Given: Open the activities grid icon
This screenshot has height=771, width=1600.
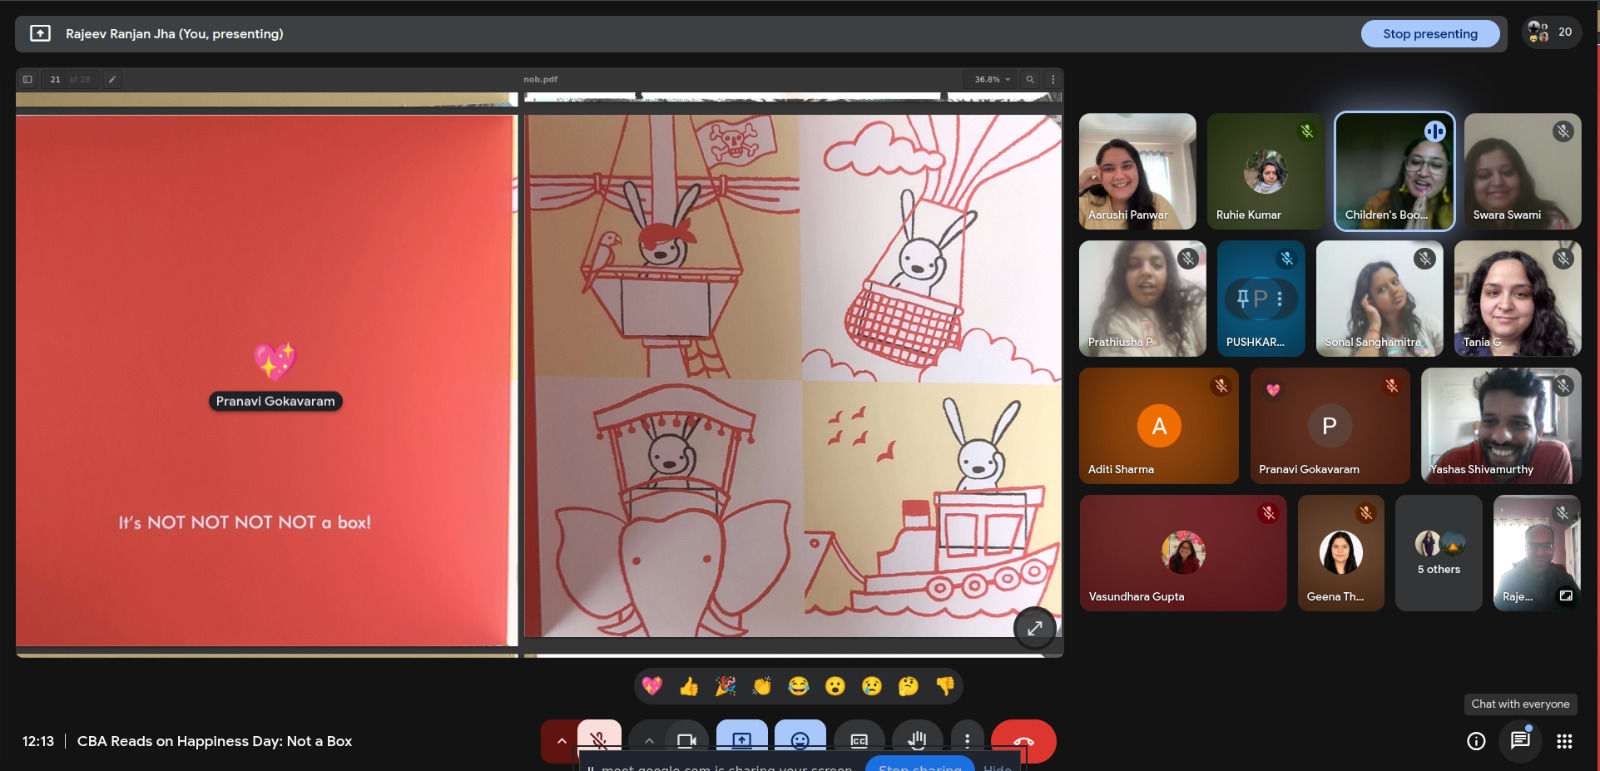Looking at the screenshot, I should pos(1565,741).
